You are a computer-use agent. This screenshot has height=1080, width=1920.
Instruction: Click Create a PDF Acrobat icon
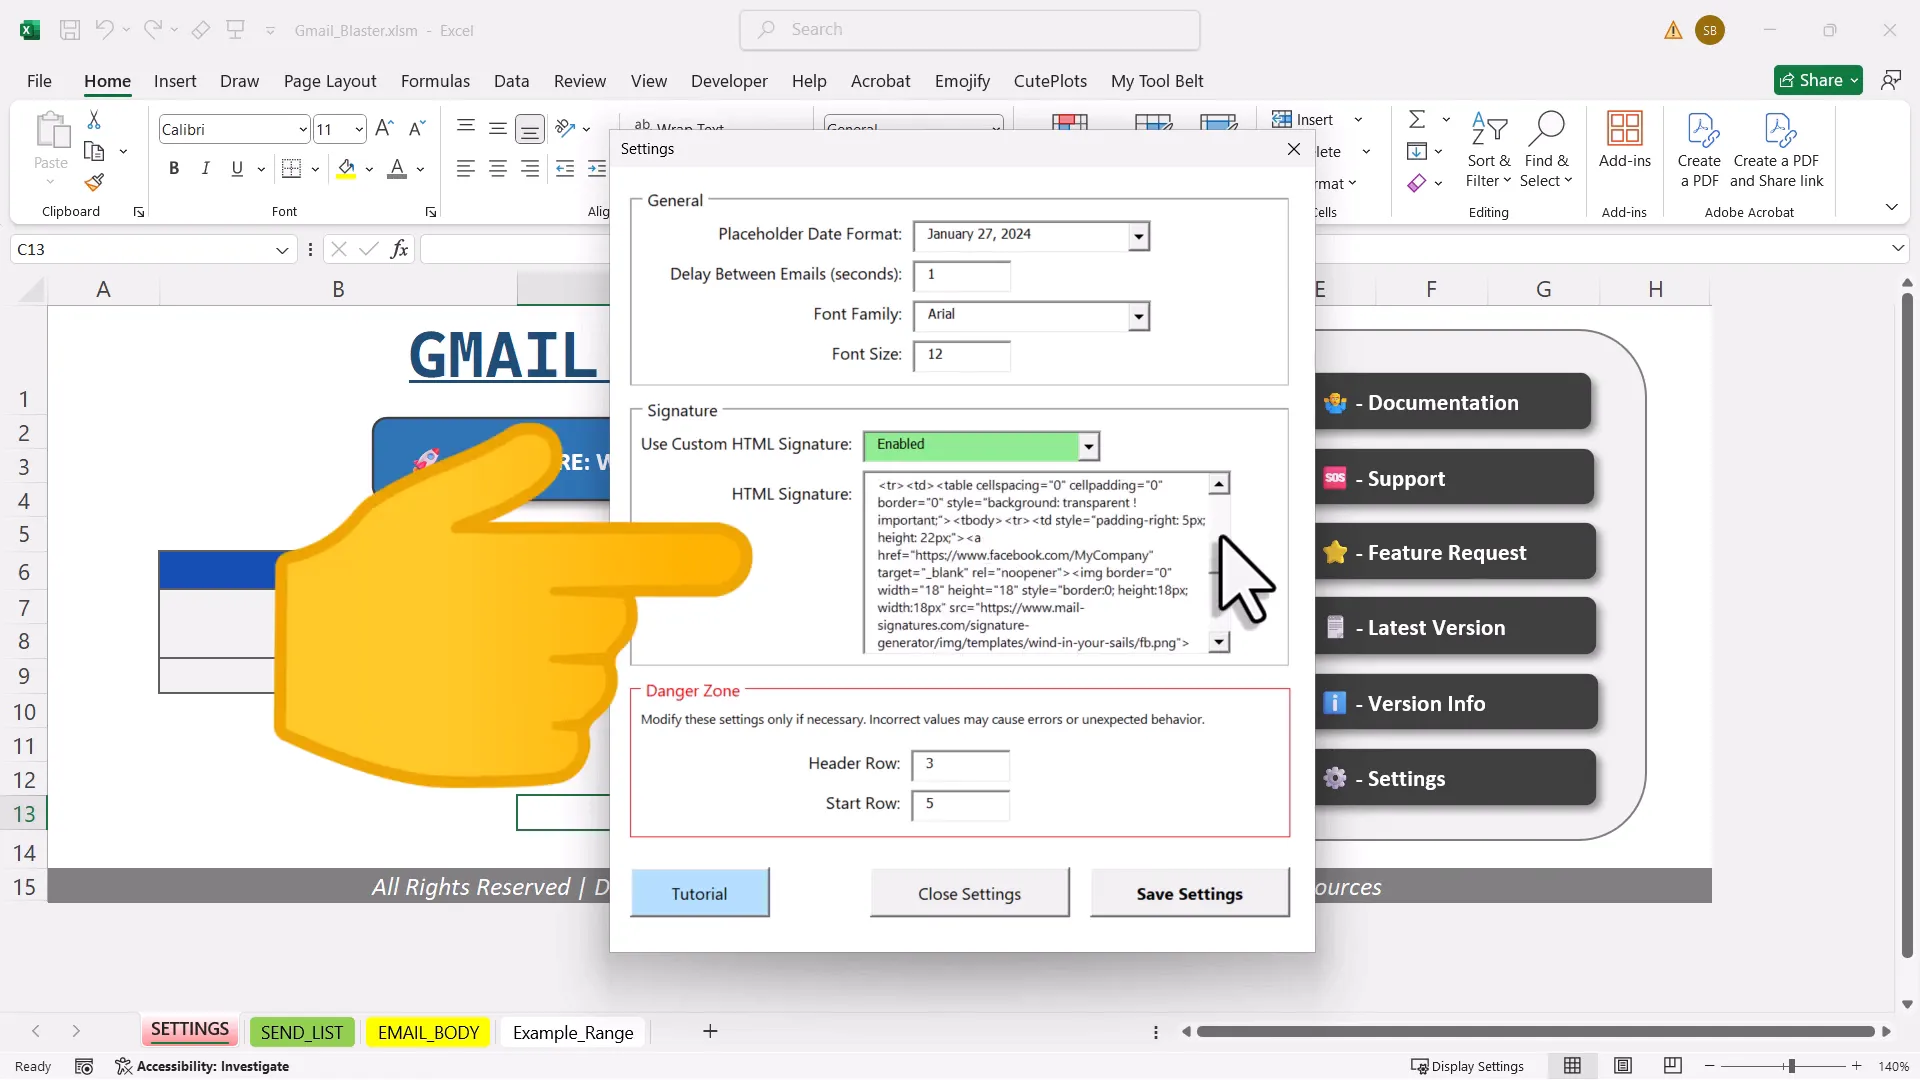(x=1700, y=145)
